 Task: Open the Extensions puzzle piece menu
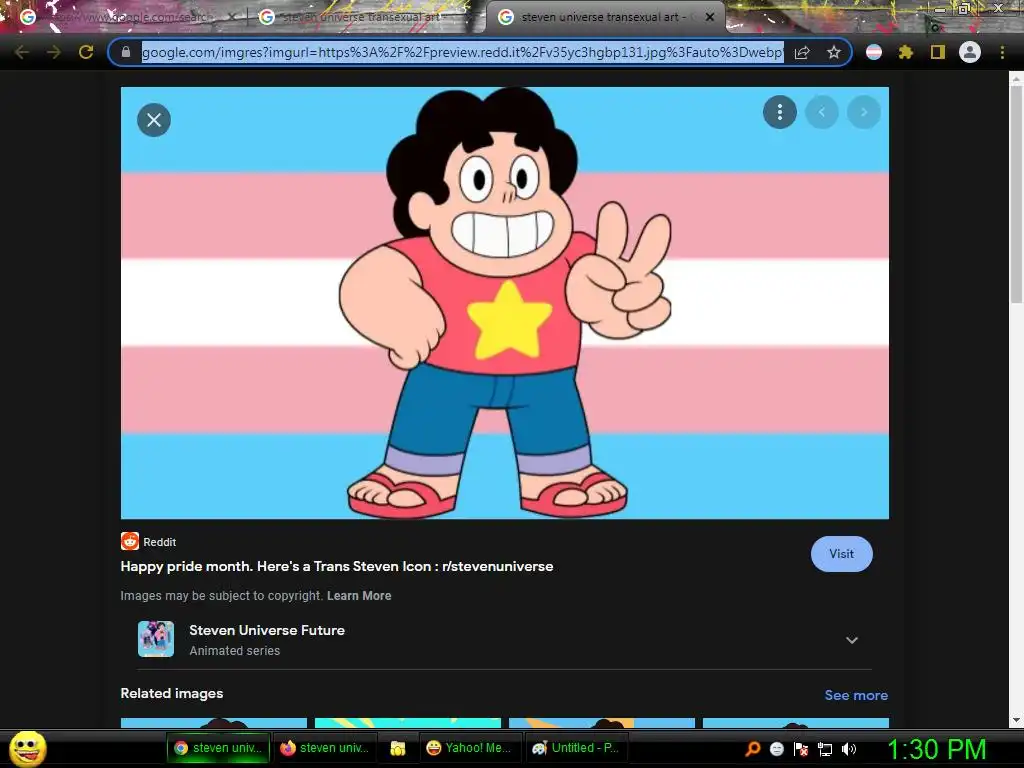coord(905,52)
